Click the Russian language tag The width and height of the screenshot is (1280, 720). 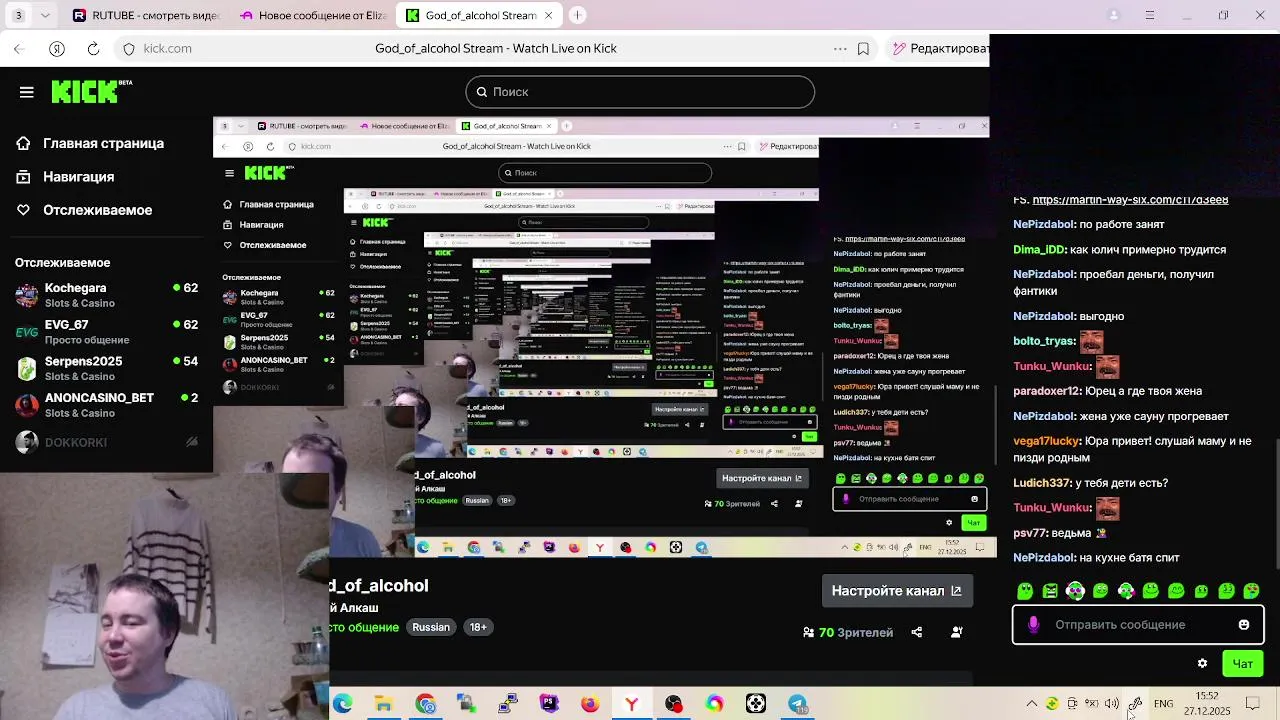click(x=431, y=627)
